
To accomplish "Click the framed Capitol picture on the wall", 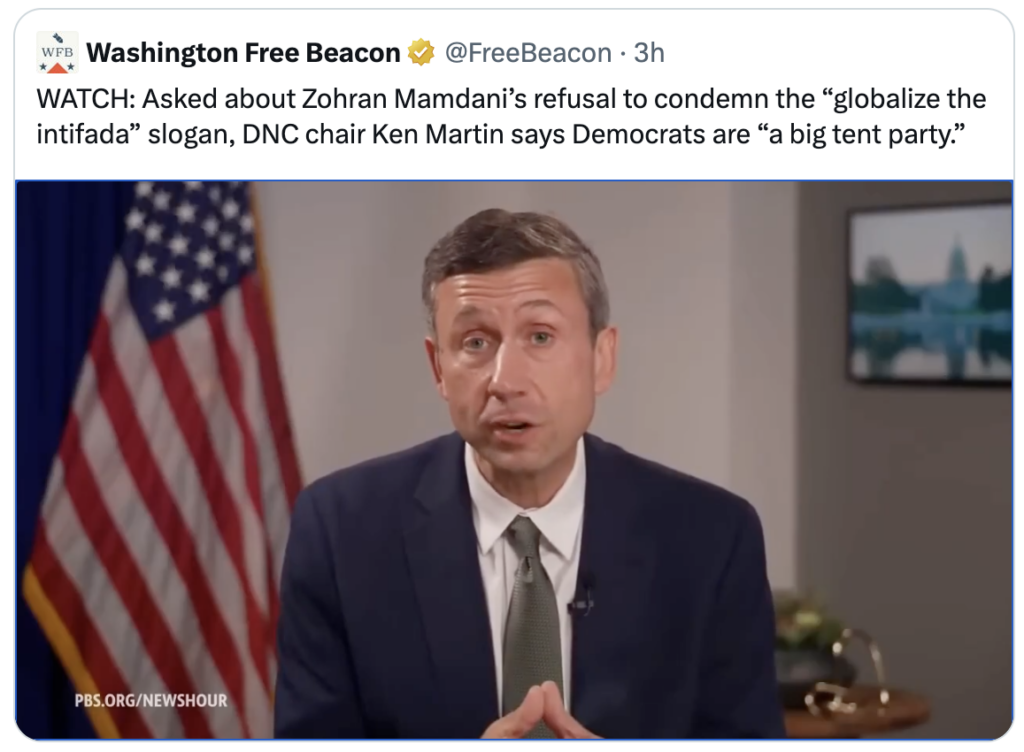I will click(x=929, y=292).
